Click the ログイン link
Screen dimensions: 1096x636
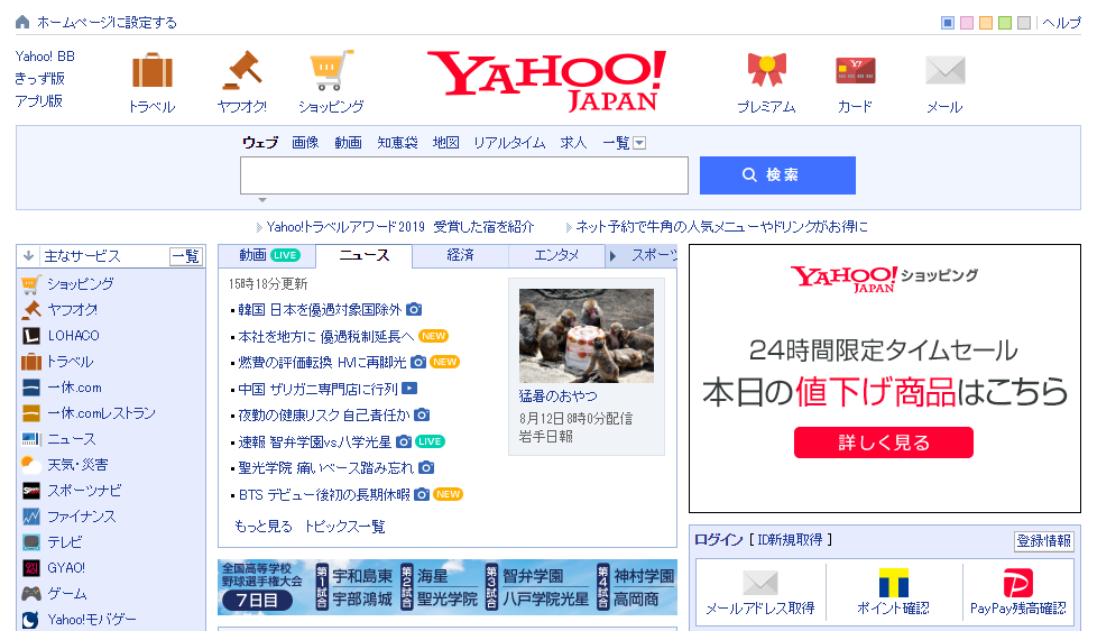[x=719, y=540]
